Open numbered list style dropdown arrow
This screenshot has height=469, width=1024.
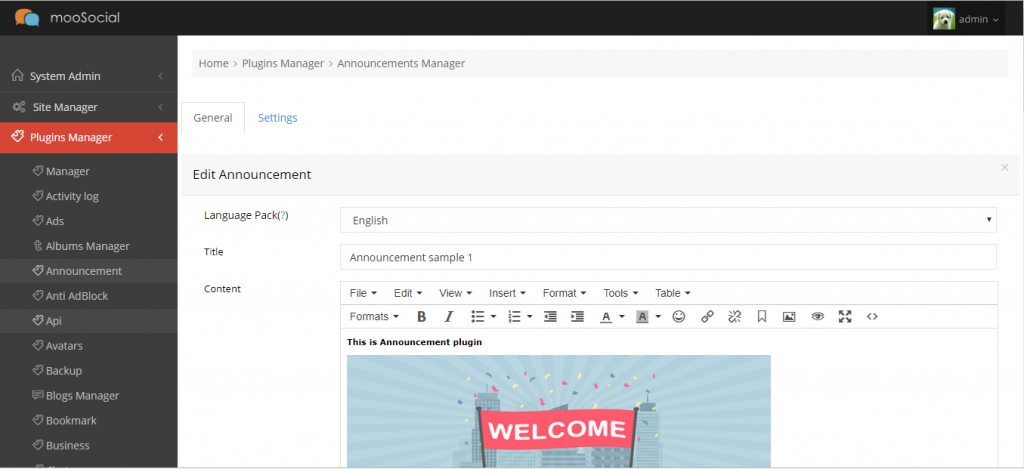(530, 317)
